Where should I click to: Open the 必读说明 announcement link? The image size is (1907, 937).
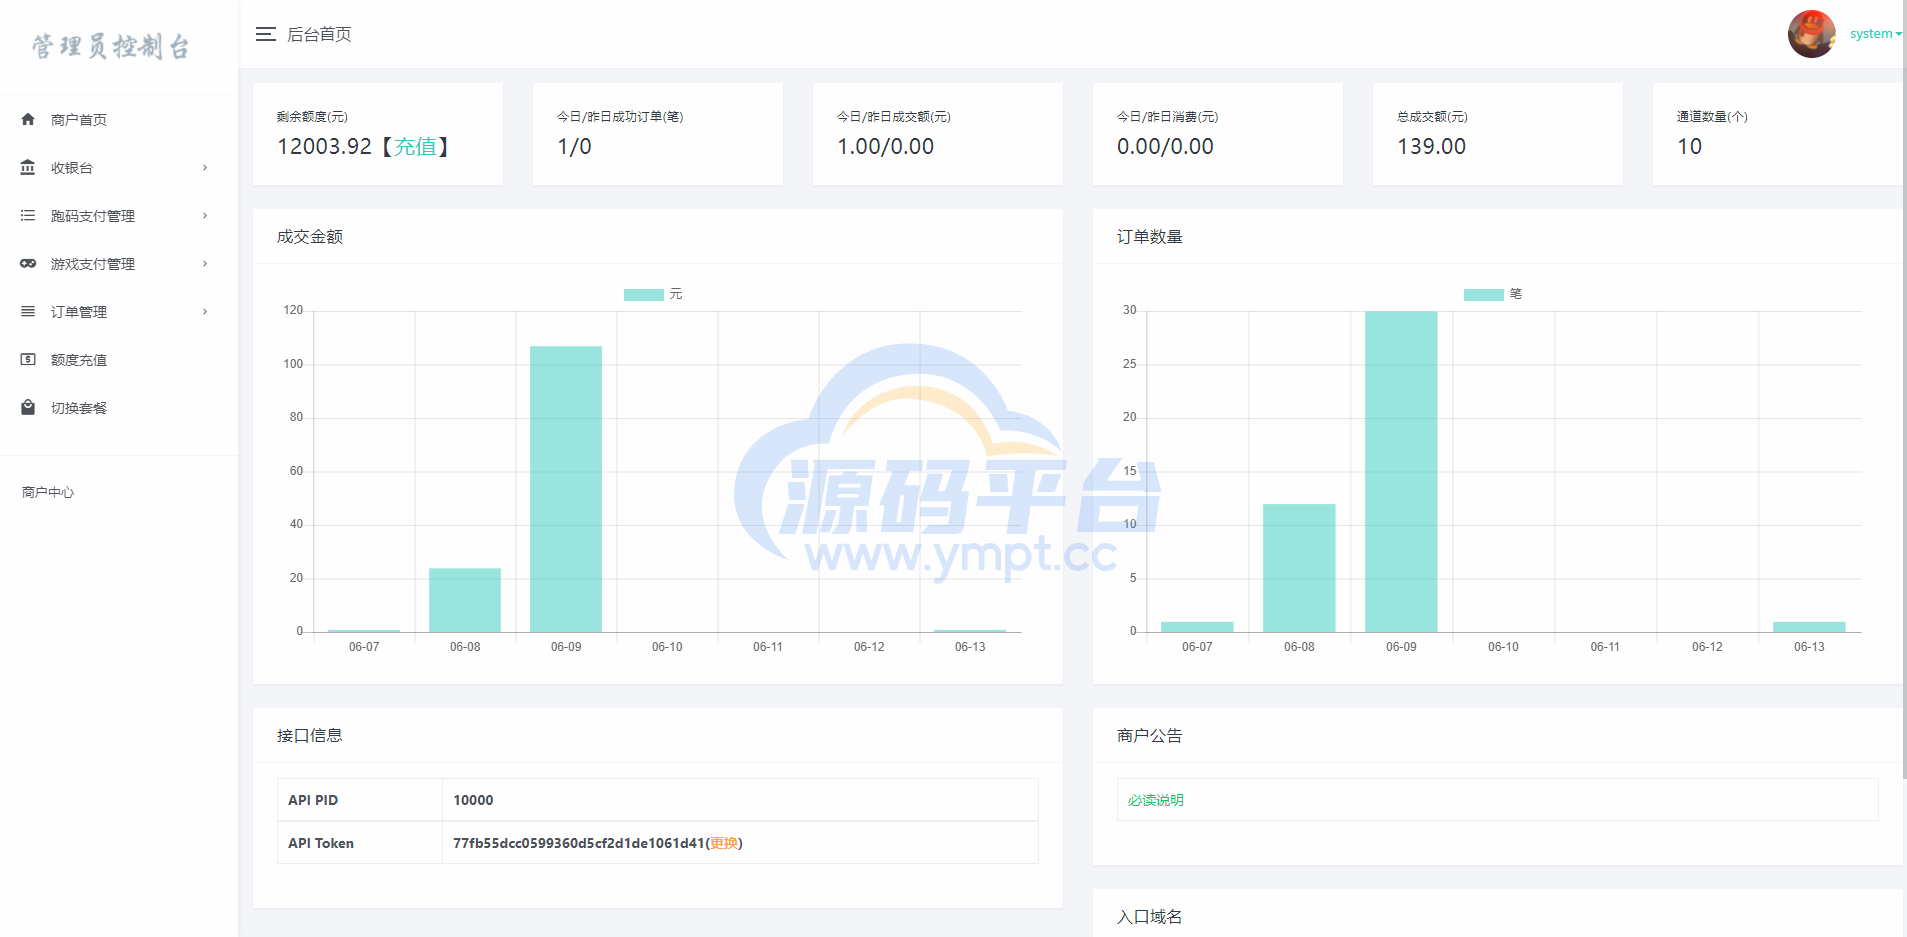click(x=1155, y=800)
